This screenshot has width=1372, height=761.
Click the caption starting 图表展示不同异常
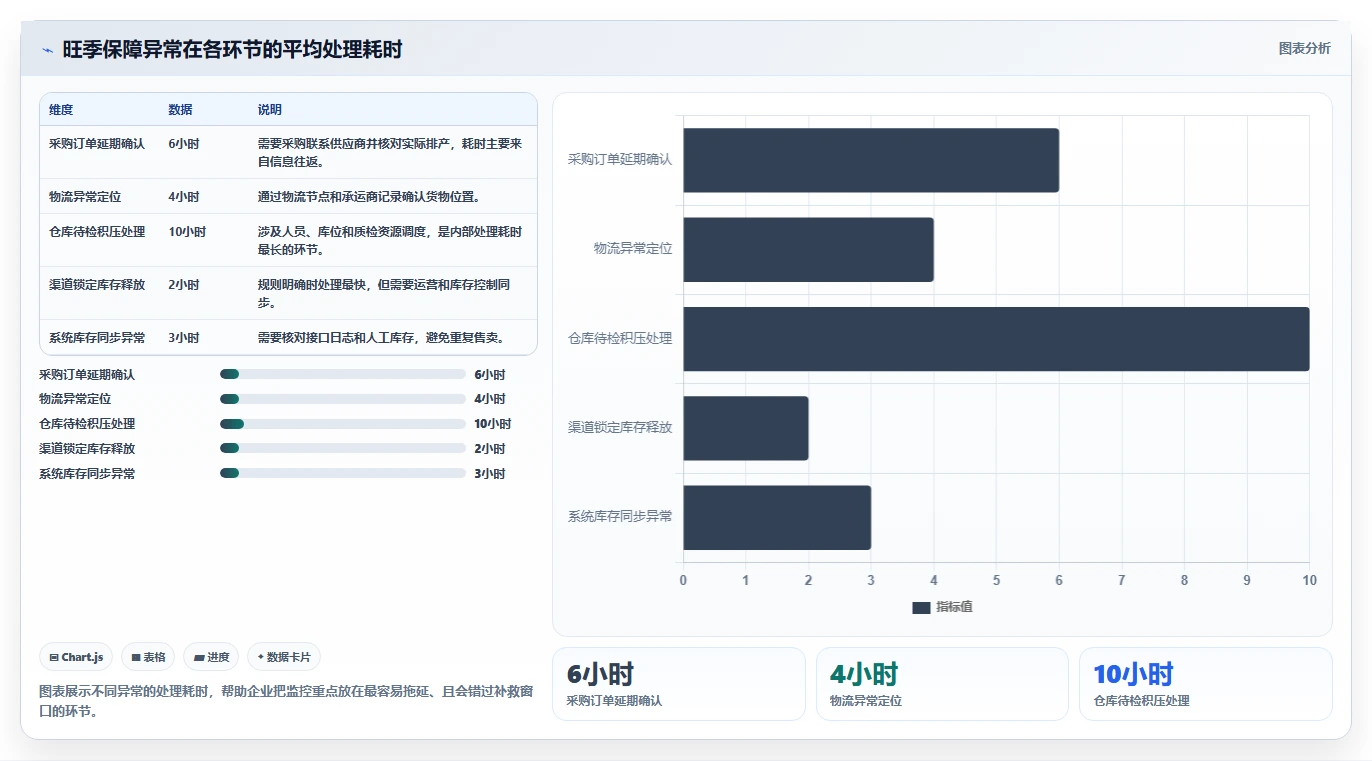pyautogui.click(x=286, y=701)
